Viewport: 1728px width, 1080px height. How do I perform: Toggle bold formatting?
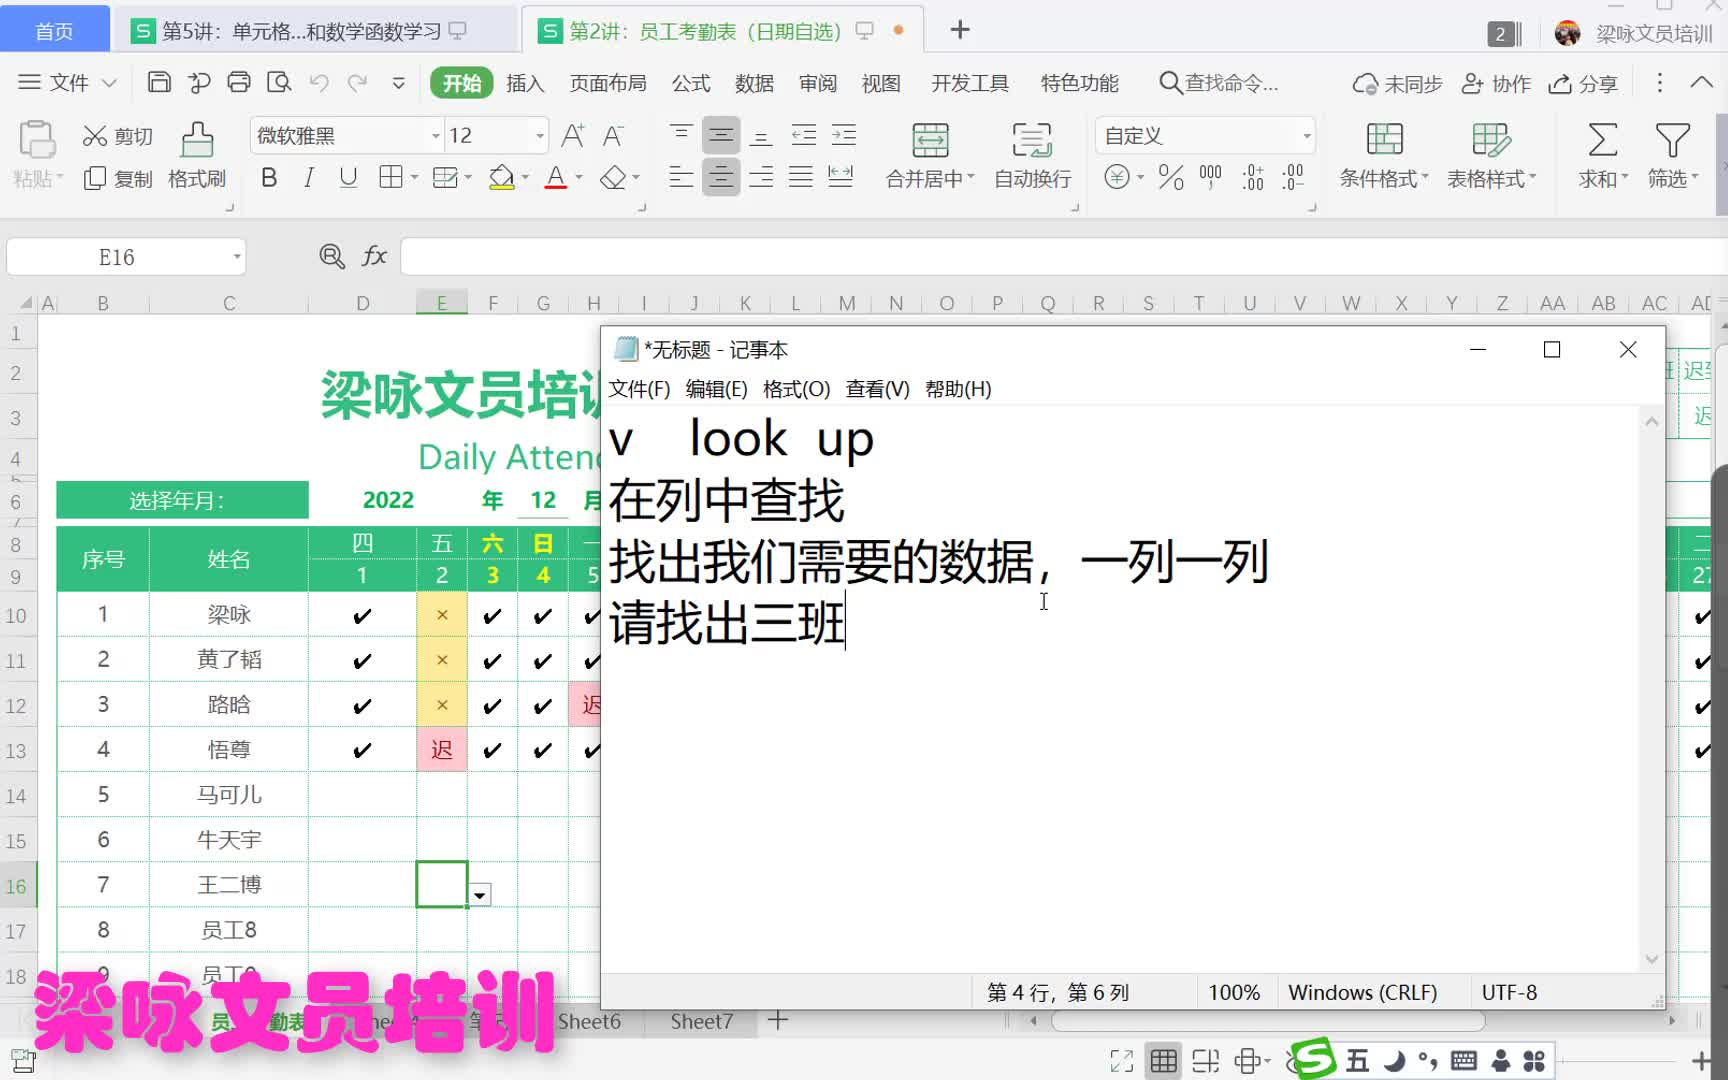click(268, 177)
